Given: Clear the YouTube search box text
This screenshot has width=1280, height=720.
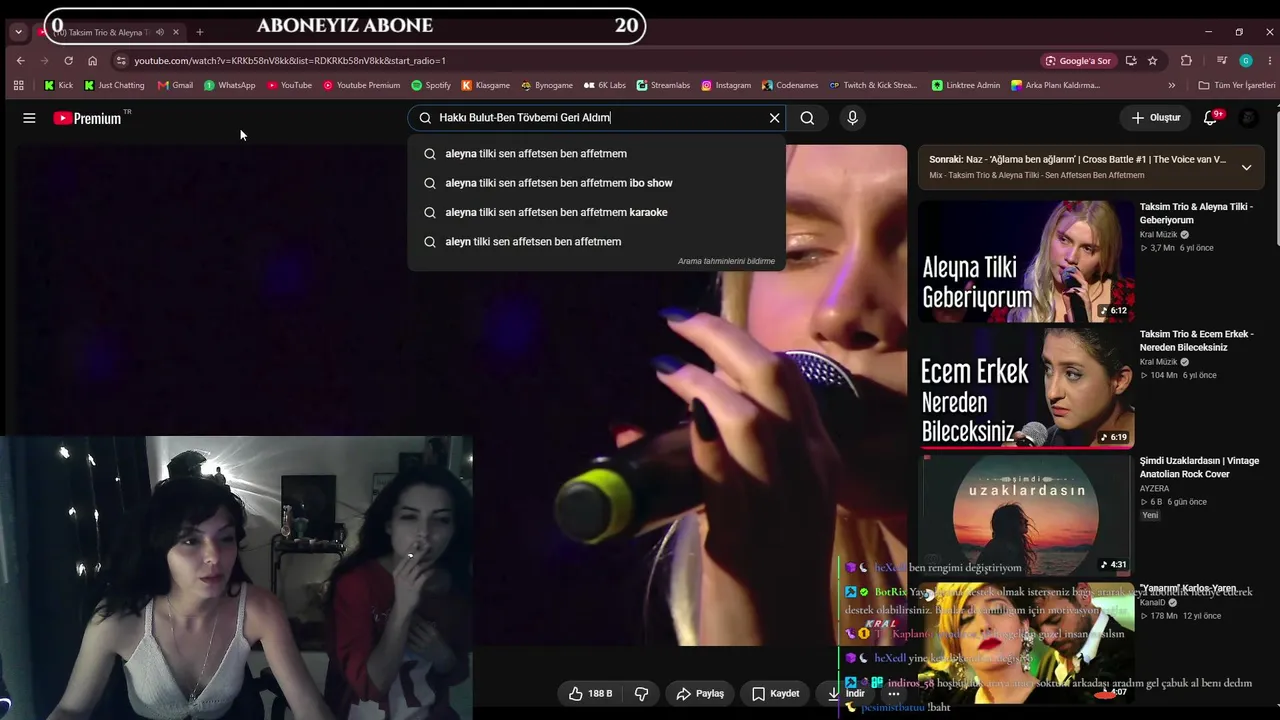Looking at the screenshot, I should pos(774,118).
